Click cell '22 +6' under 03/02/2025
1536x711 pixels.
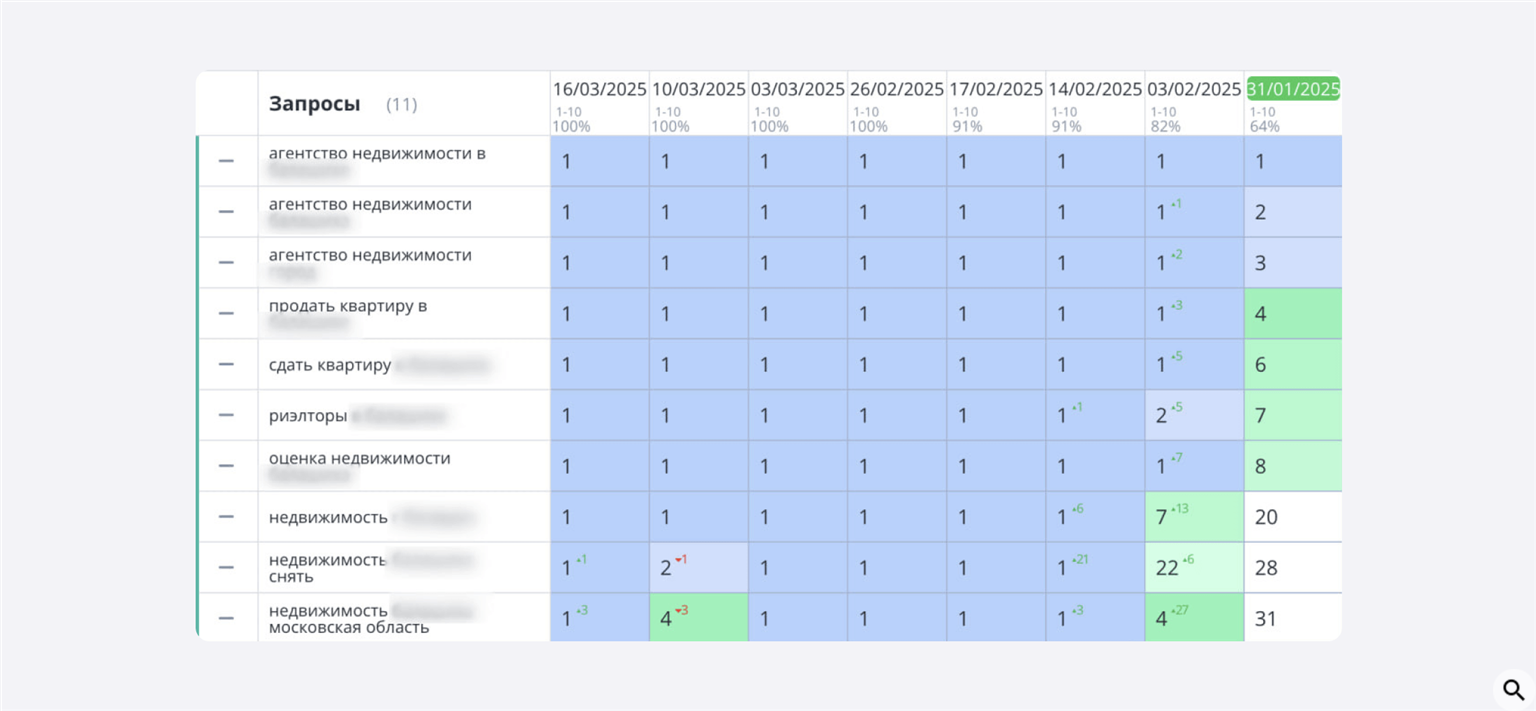tap(1194, 568)
